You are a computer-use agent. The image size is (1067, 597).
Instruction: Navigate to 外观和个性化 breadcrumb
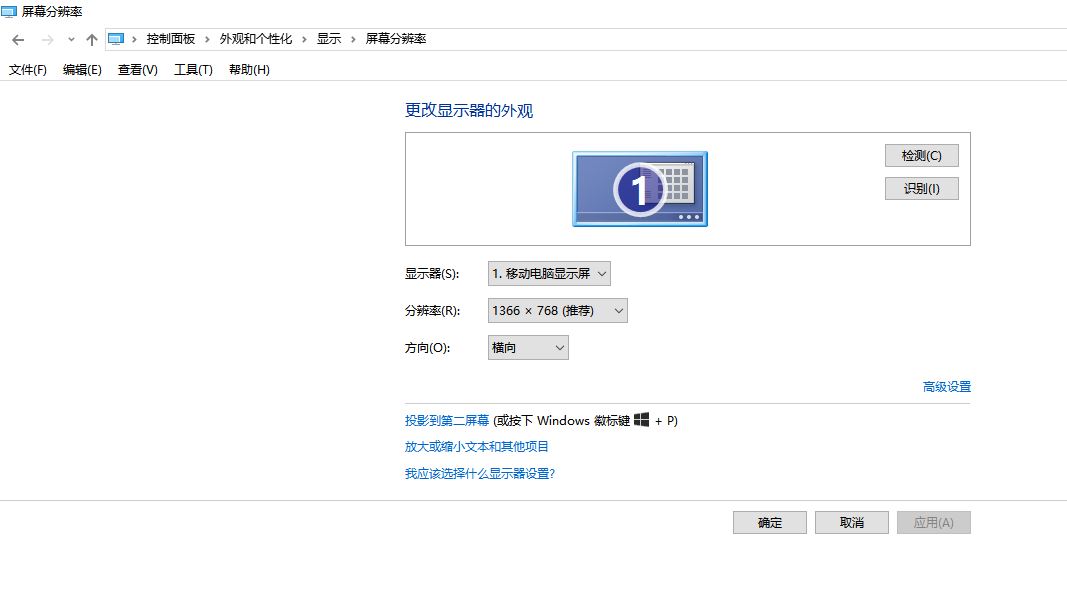pos(256,39)
